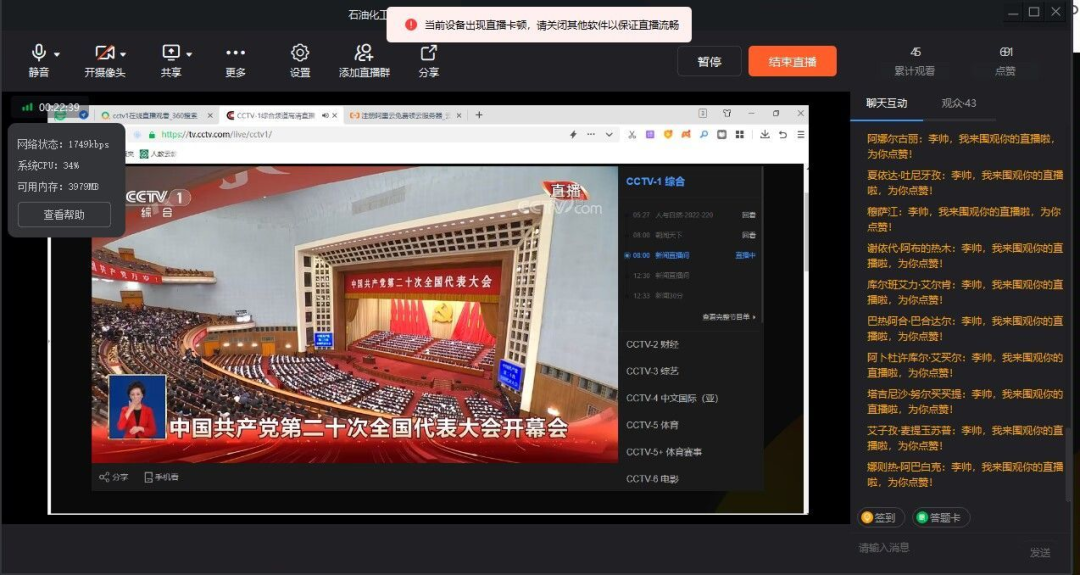Click the 签到 check-in button

click(881, 518)
